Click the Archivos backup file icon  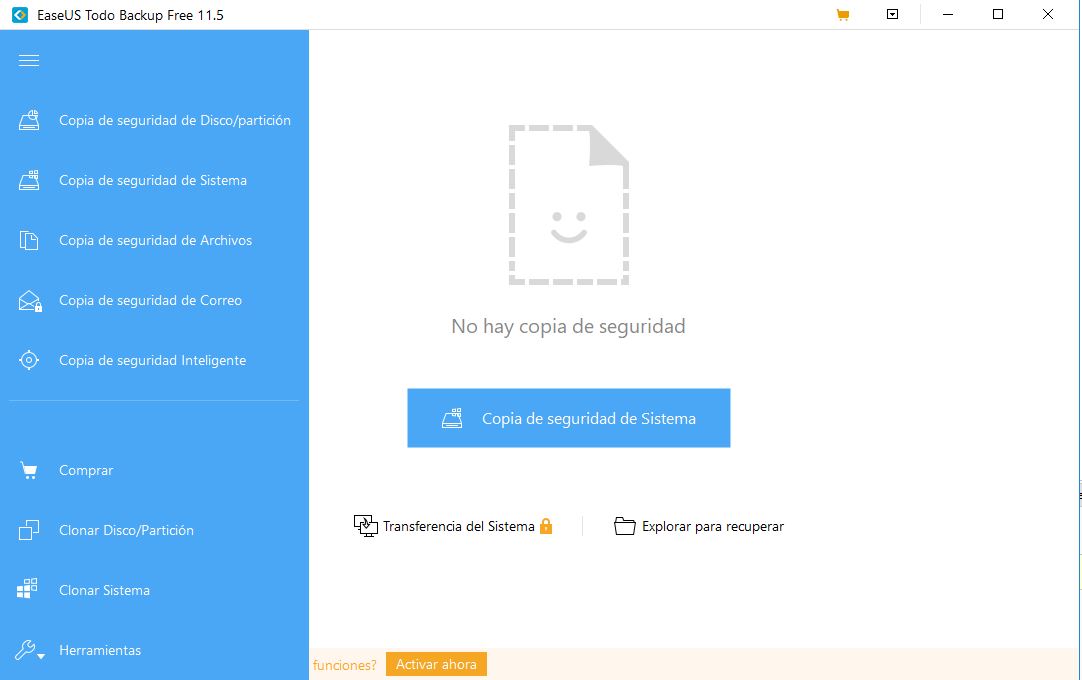(29, 241)
